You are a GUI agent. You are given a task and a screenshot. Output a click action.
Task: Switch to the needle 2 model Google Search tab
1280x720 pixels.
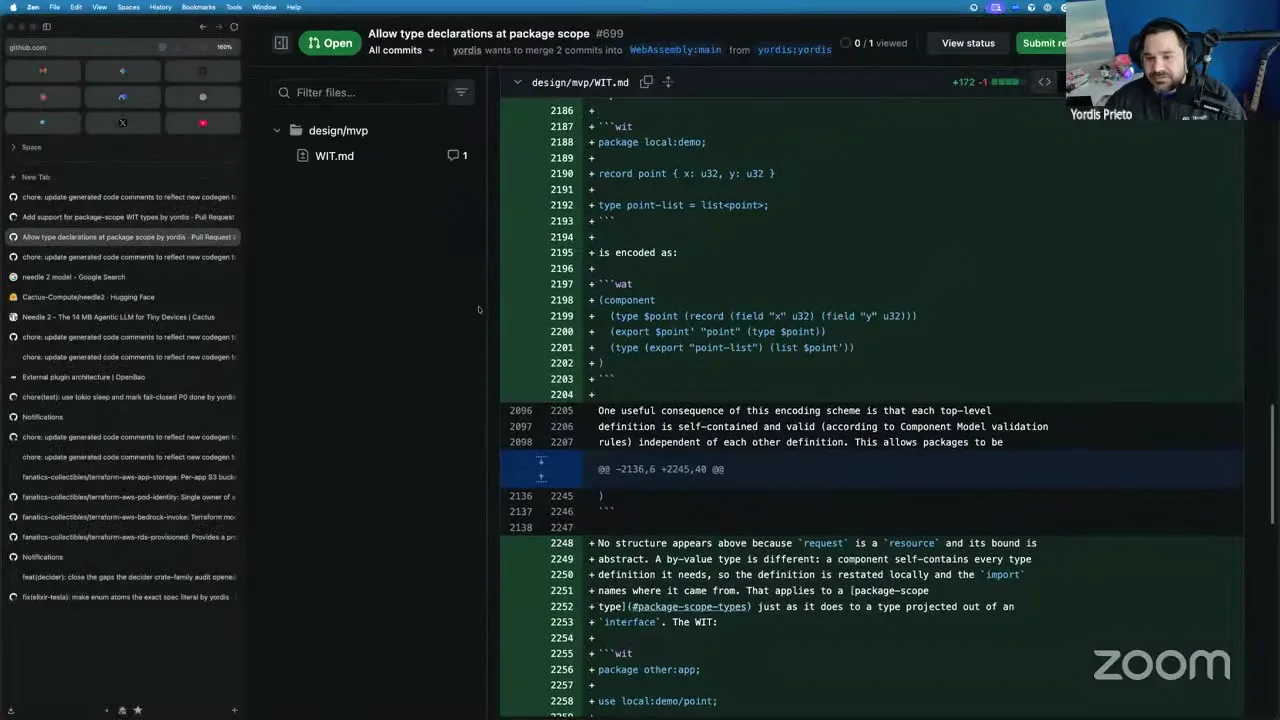click(123, 277)
